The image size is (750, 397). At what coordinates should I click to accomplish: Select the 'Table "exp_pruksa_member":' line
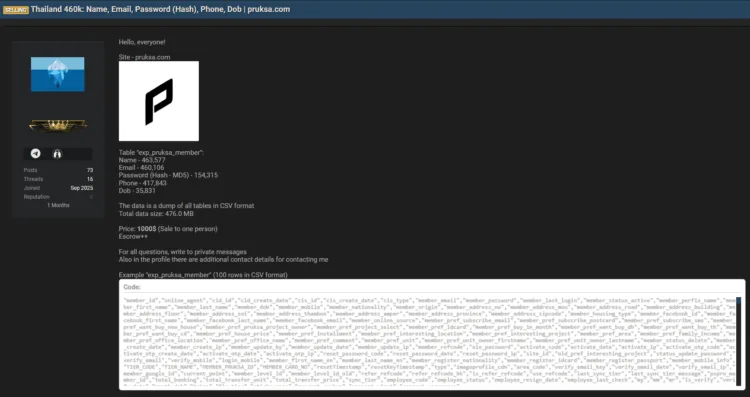tap(161, 153)
